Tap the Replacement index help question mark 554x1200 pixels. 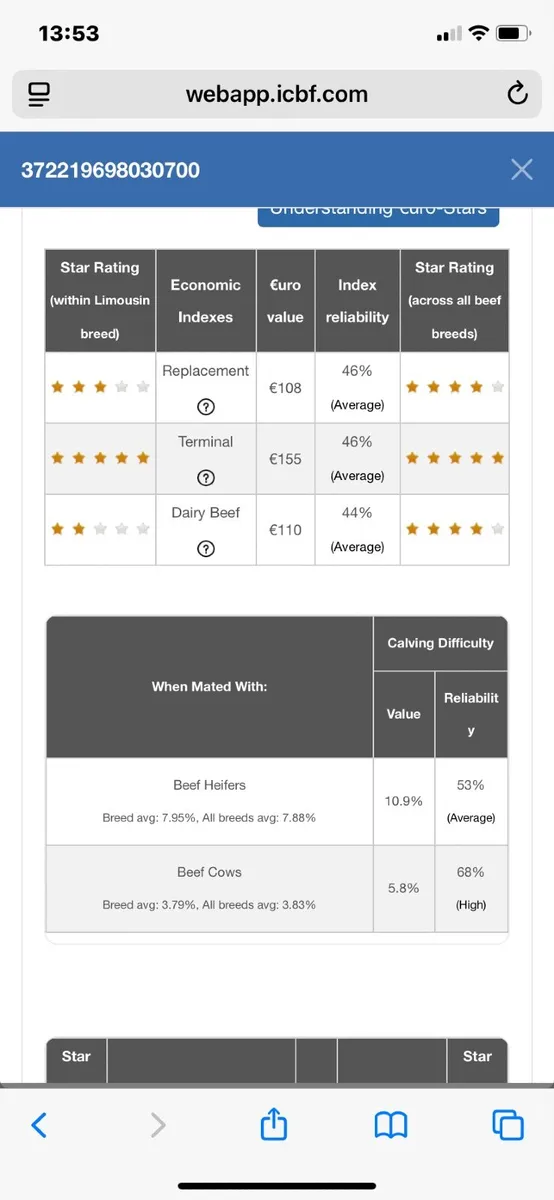[x=206, y=406]
